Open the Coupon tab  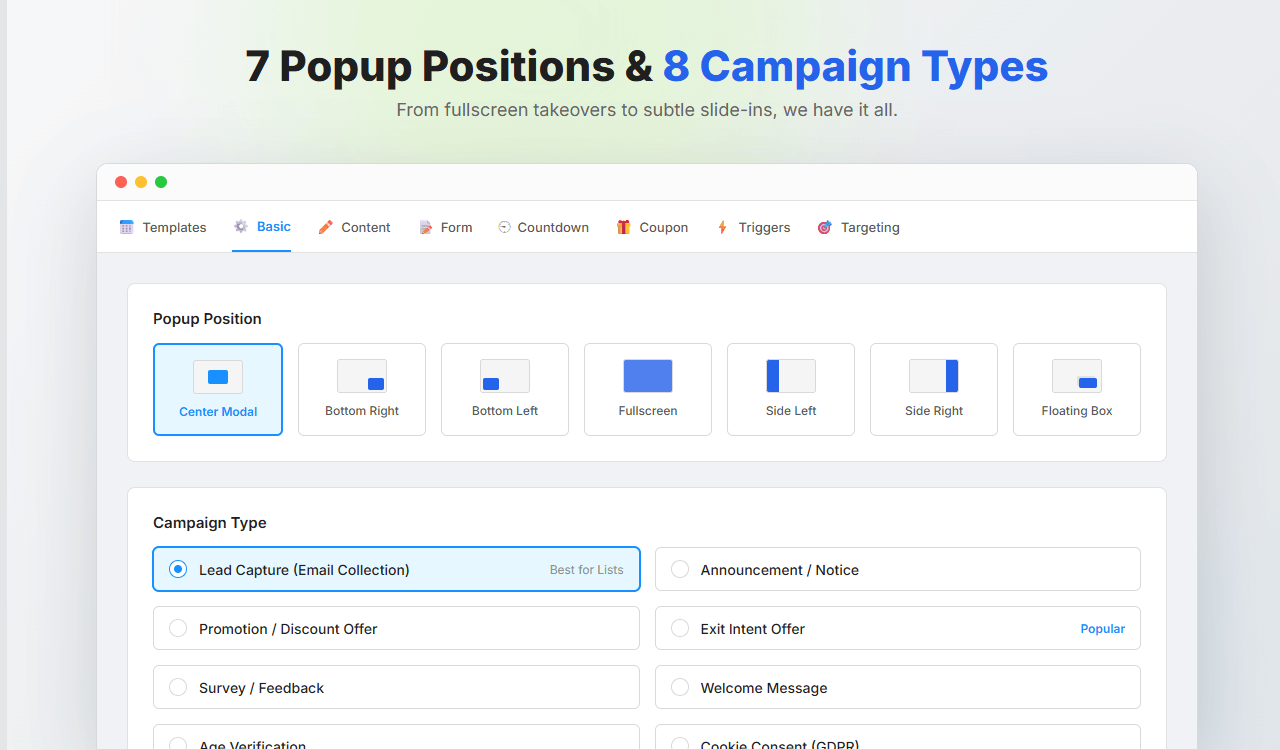point(652,227)
